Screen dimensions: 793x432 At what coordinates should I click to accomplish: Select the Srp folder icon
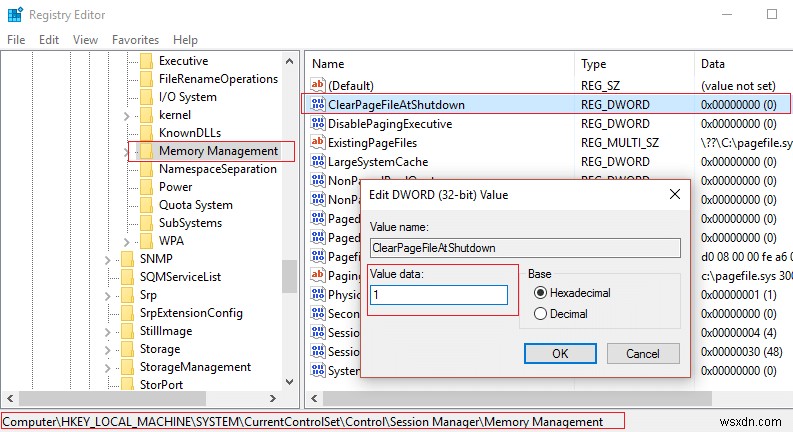coord(127,295)
